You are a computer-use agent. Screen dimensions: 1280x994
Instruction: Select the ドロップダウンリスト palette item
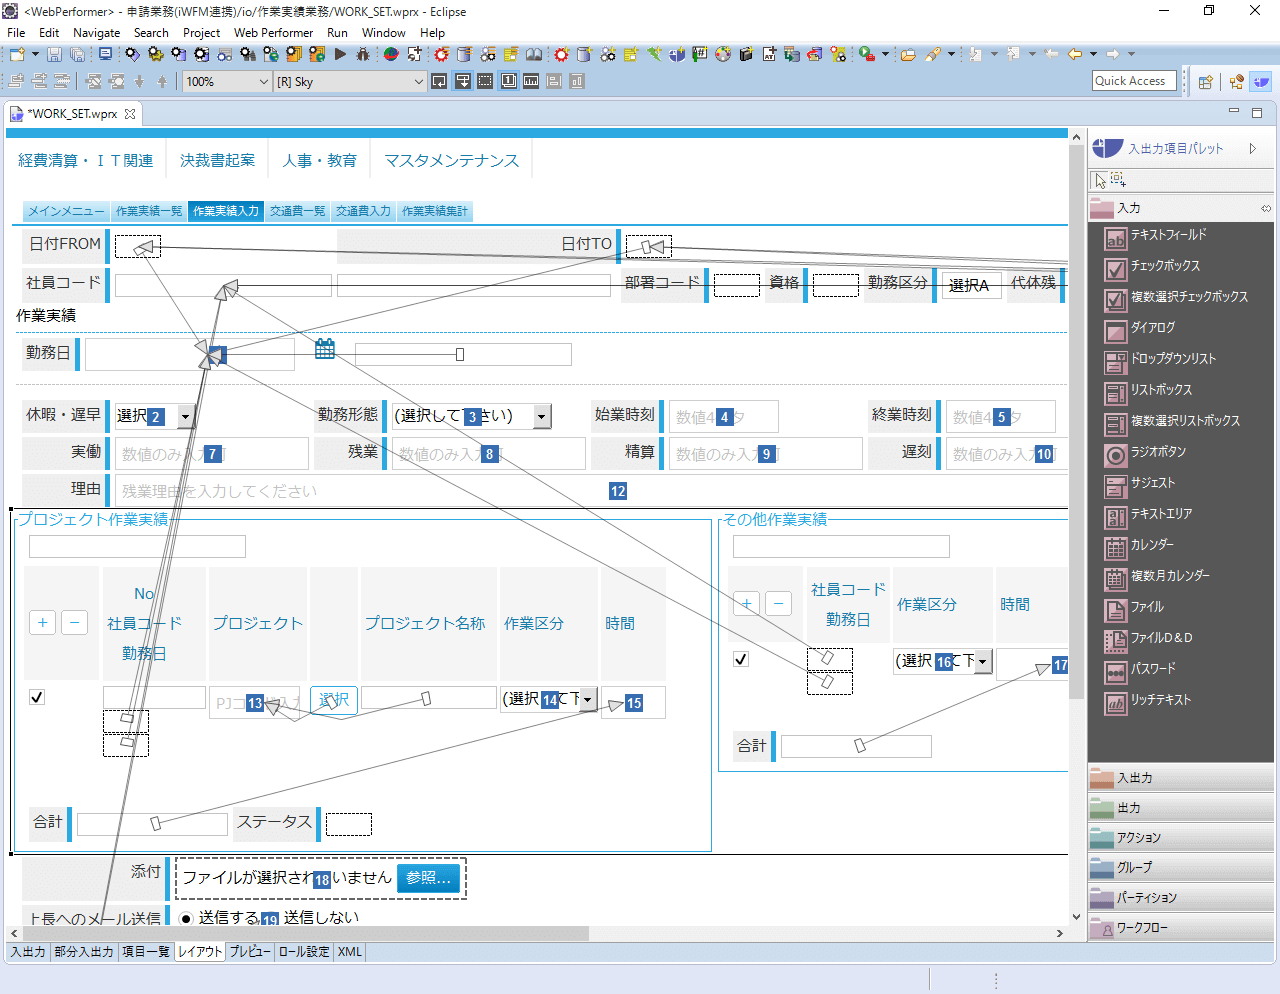[1180, 359]
